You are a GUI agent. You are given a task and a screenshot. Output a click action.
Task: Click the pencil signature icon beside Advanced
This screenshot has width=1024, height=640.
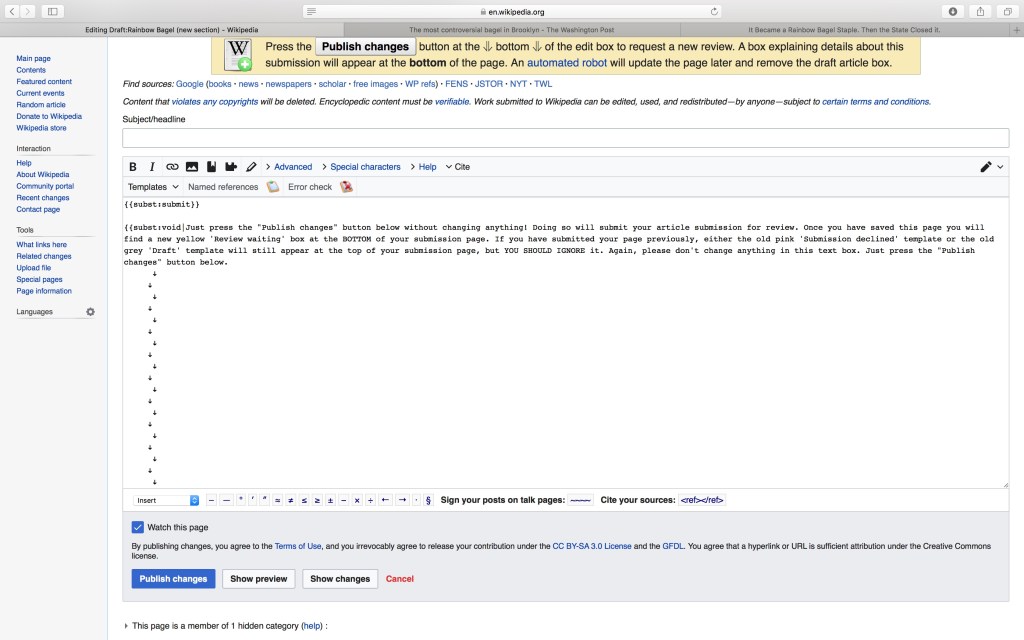click(251, 167)
